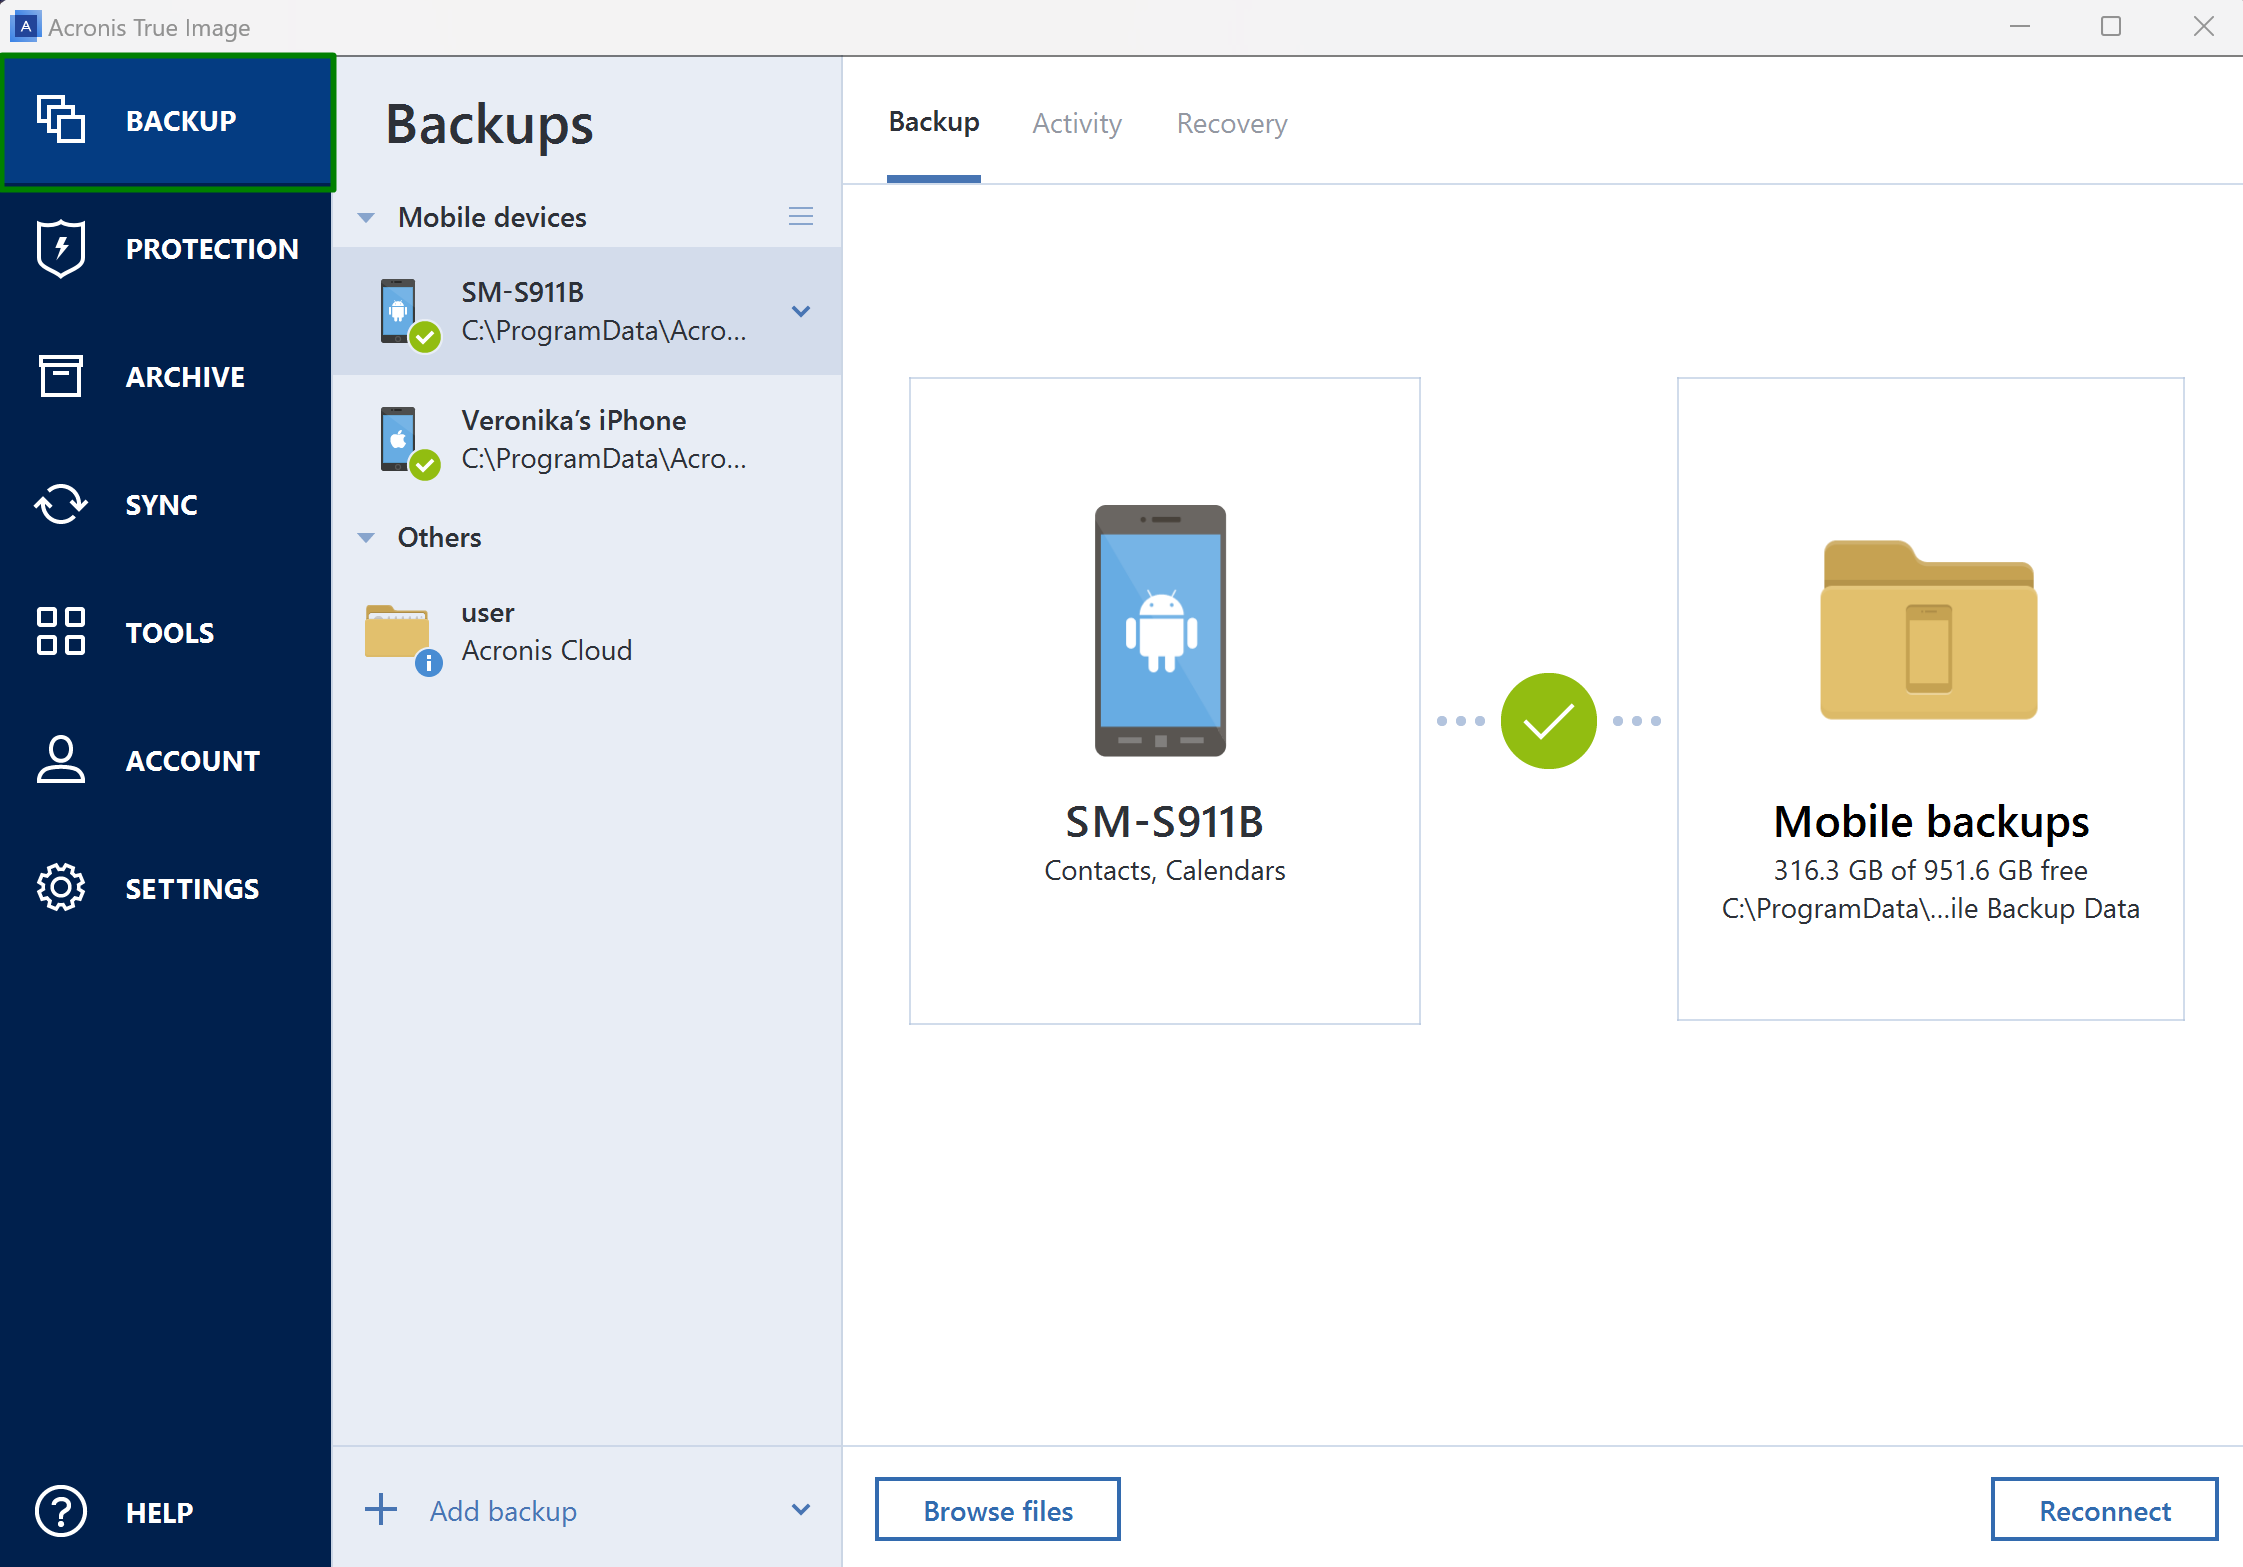The height and width of the screenshot is (1567, 2243).
Task: Open the Add backup dropdown arrow
Action: [800, 1510]
